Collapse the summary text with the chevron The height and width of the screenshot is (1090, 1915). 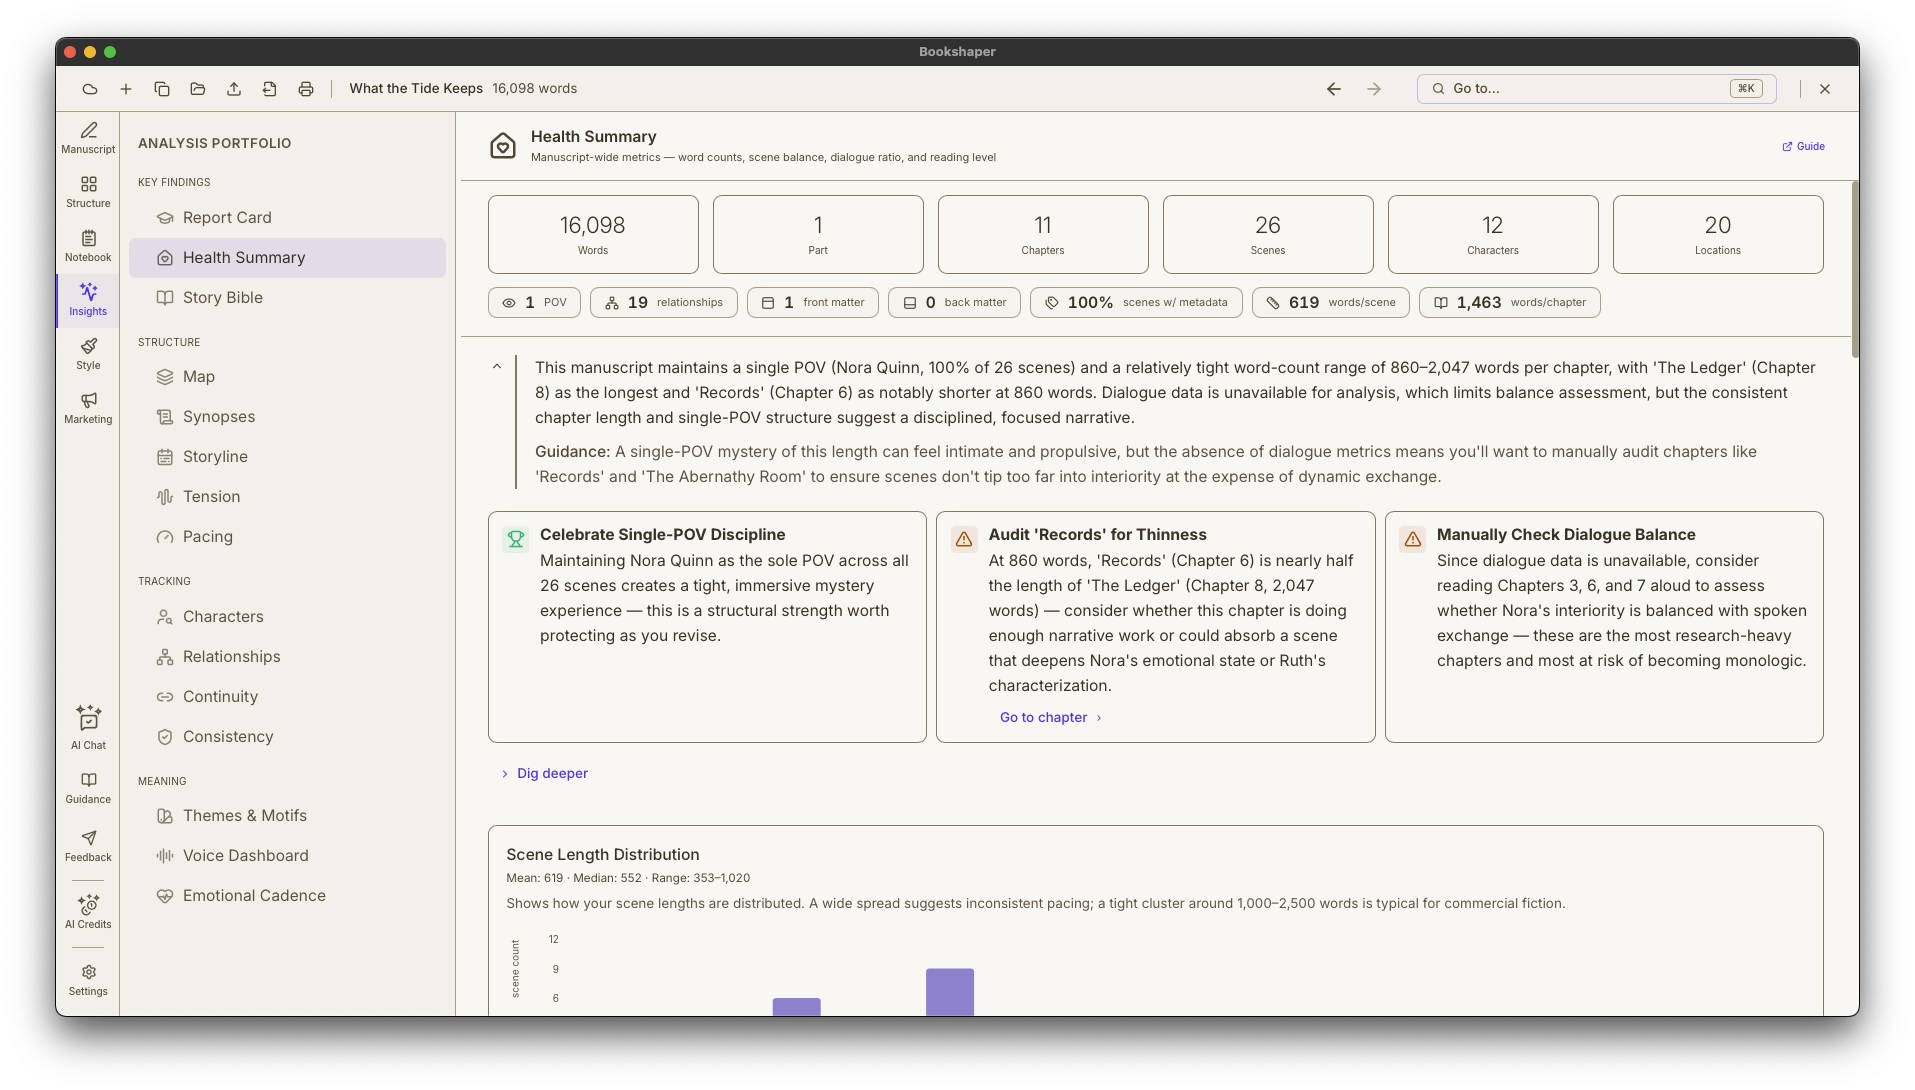[497, 367]
